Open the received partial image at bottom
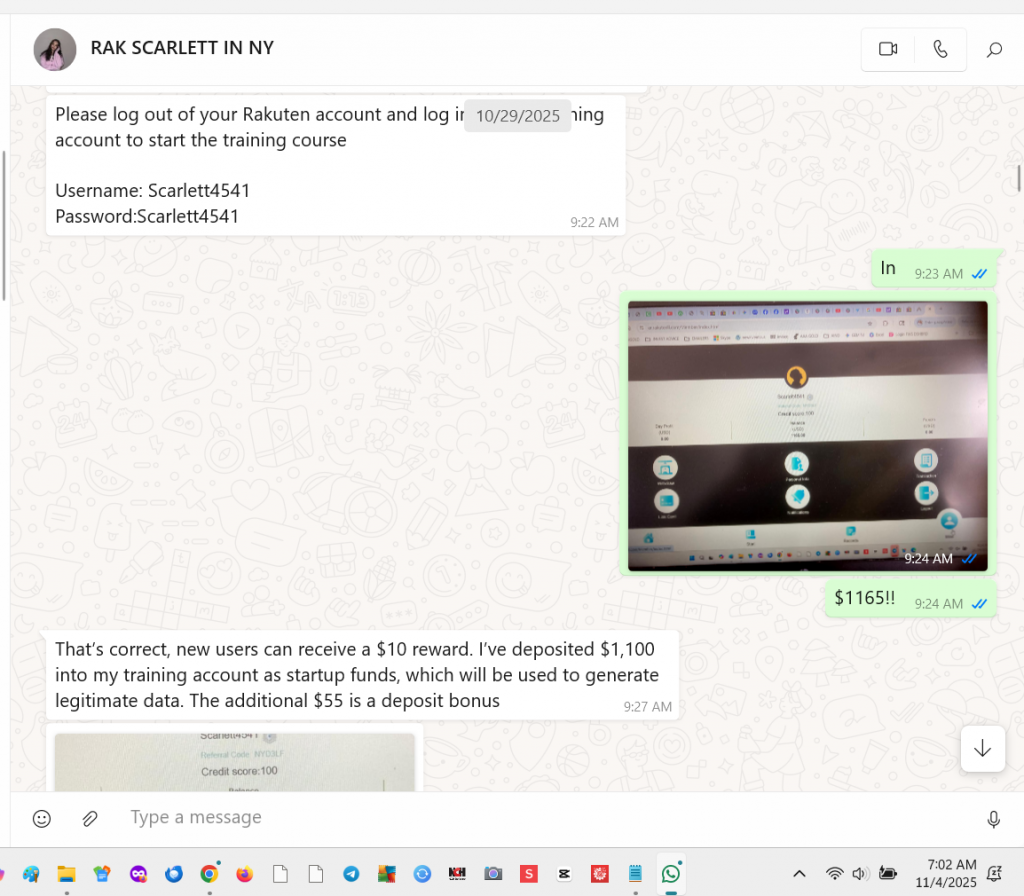Viewport: 1024px width, 896px height. (234, 762)
